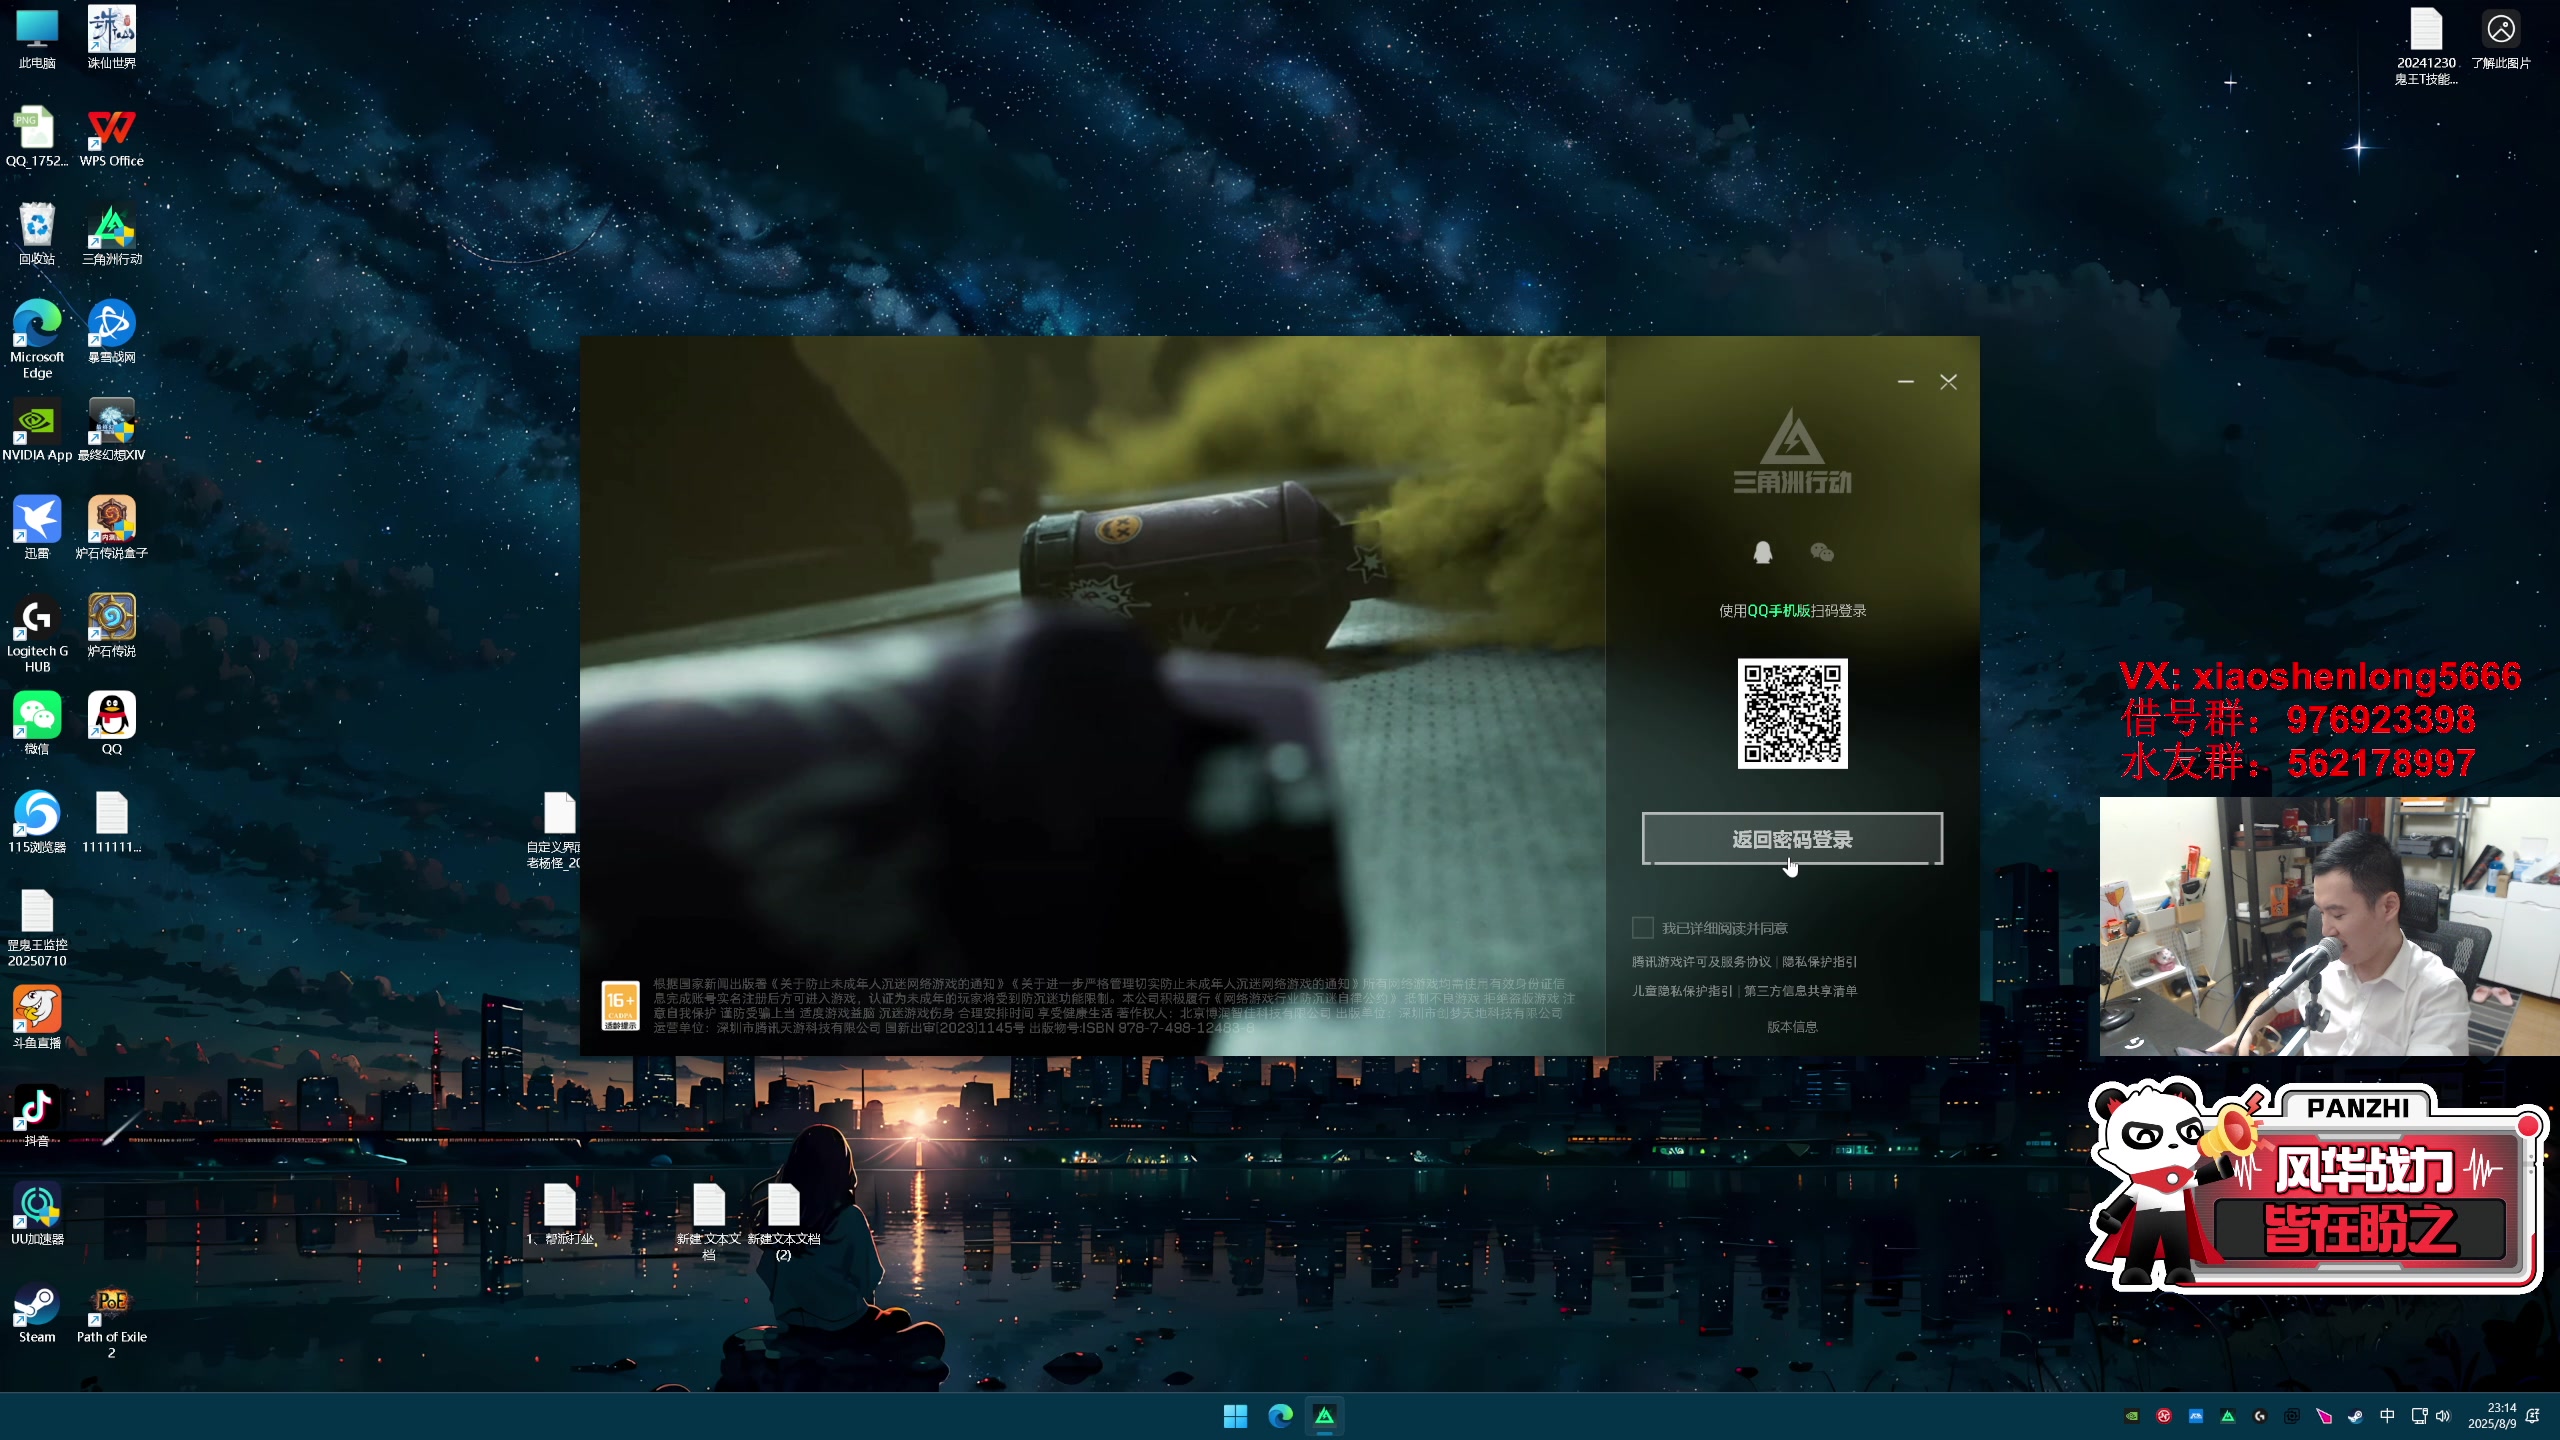Select the 三角洲行动 desktop shortcut
The height and width of the screenshot is (1440, 2560).
111,234
